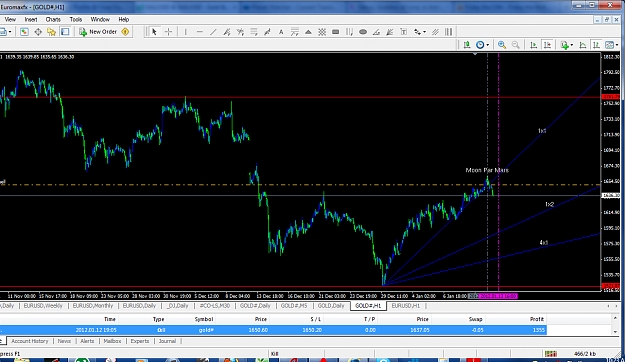Click the Profit column header

coord(537,319)
